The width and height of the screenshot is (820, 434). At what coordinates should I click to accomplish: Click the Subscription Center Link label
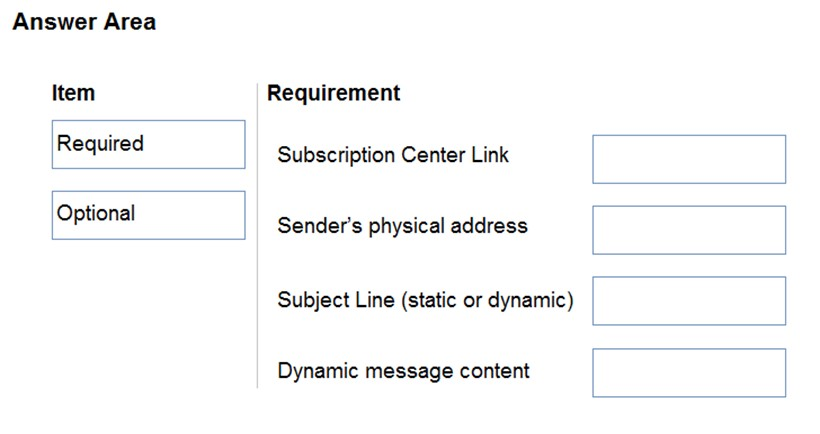(393, 155)
